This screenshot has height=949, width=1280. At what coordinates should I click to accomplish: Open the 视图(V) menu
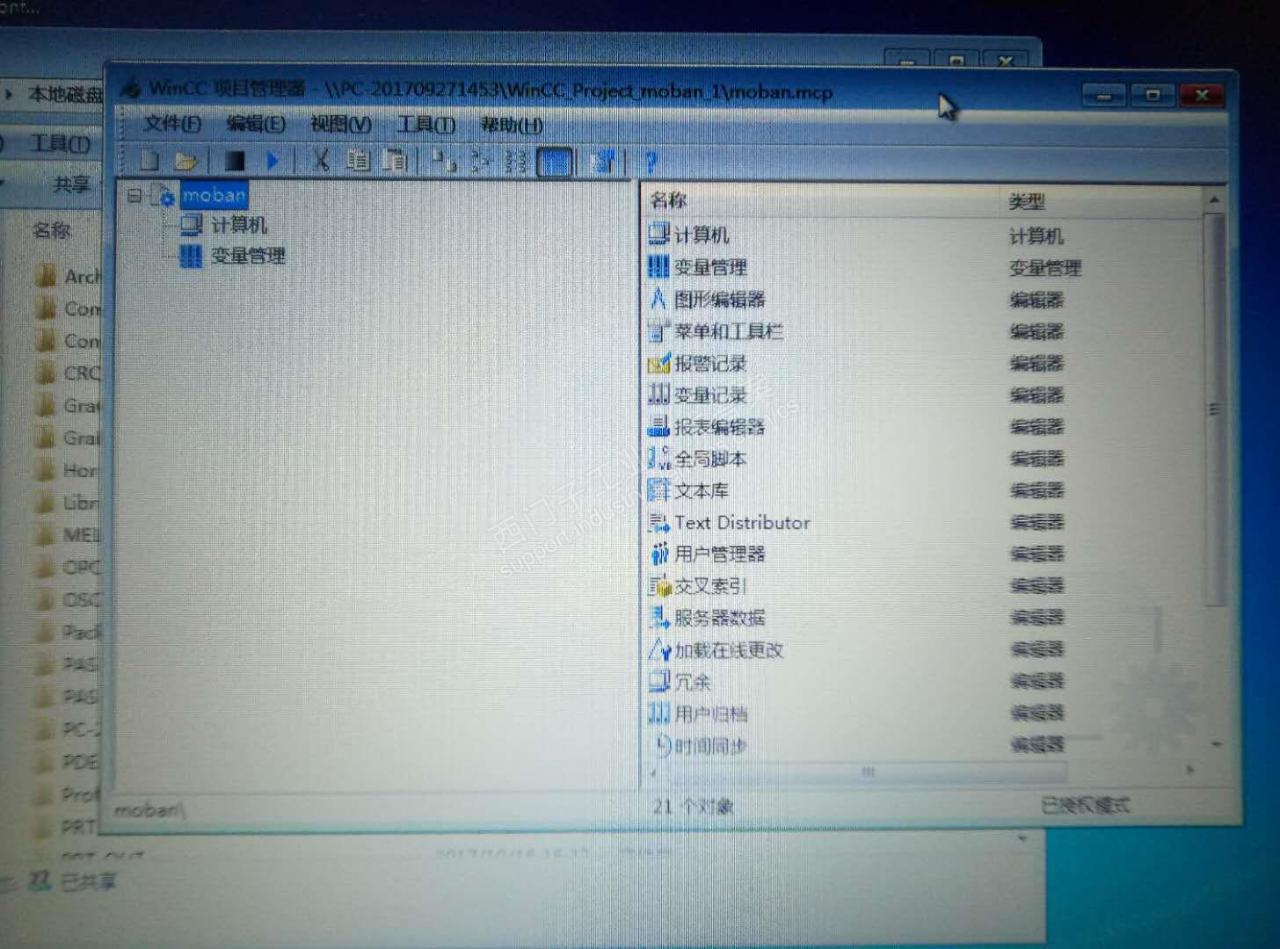click(341, 124)
